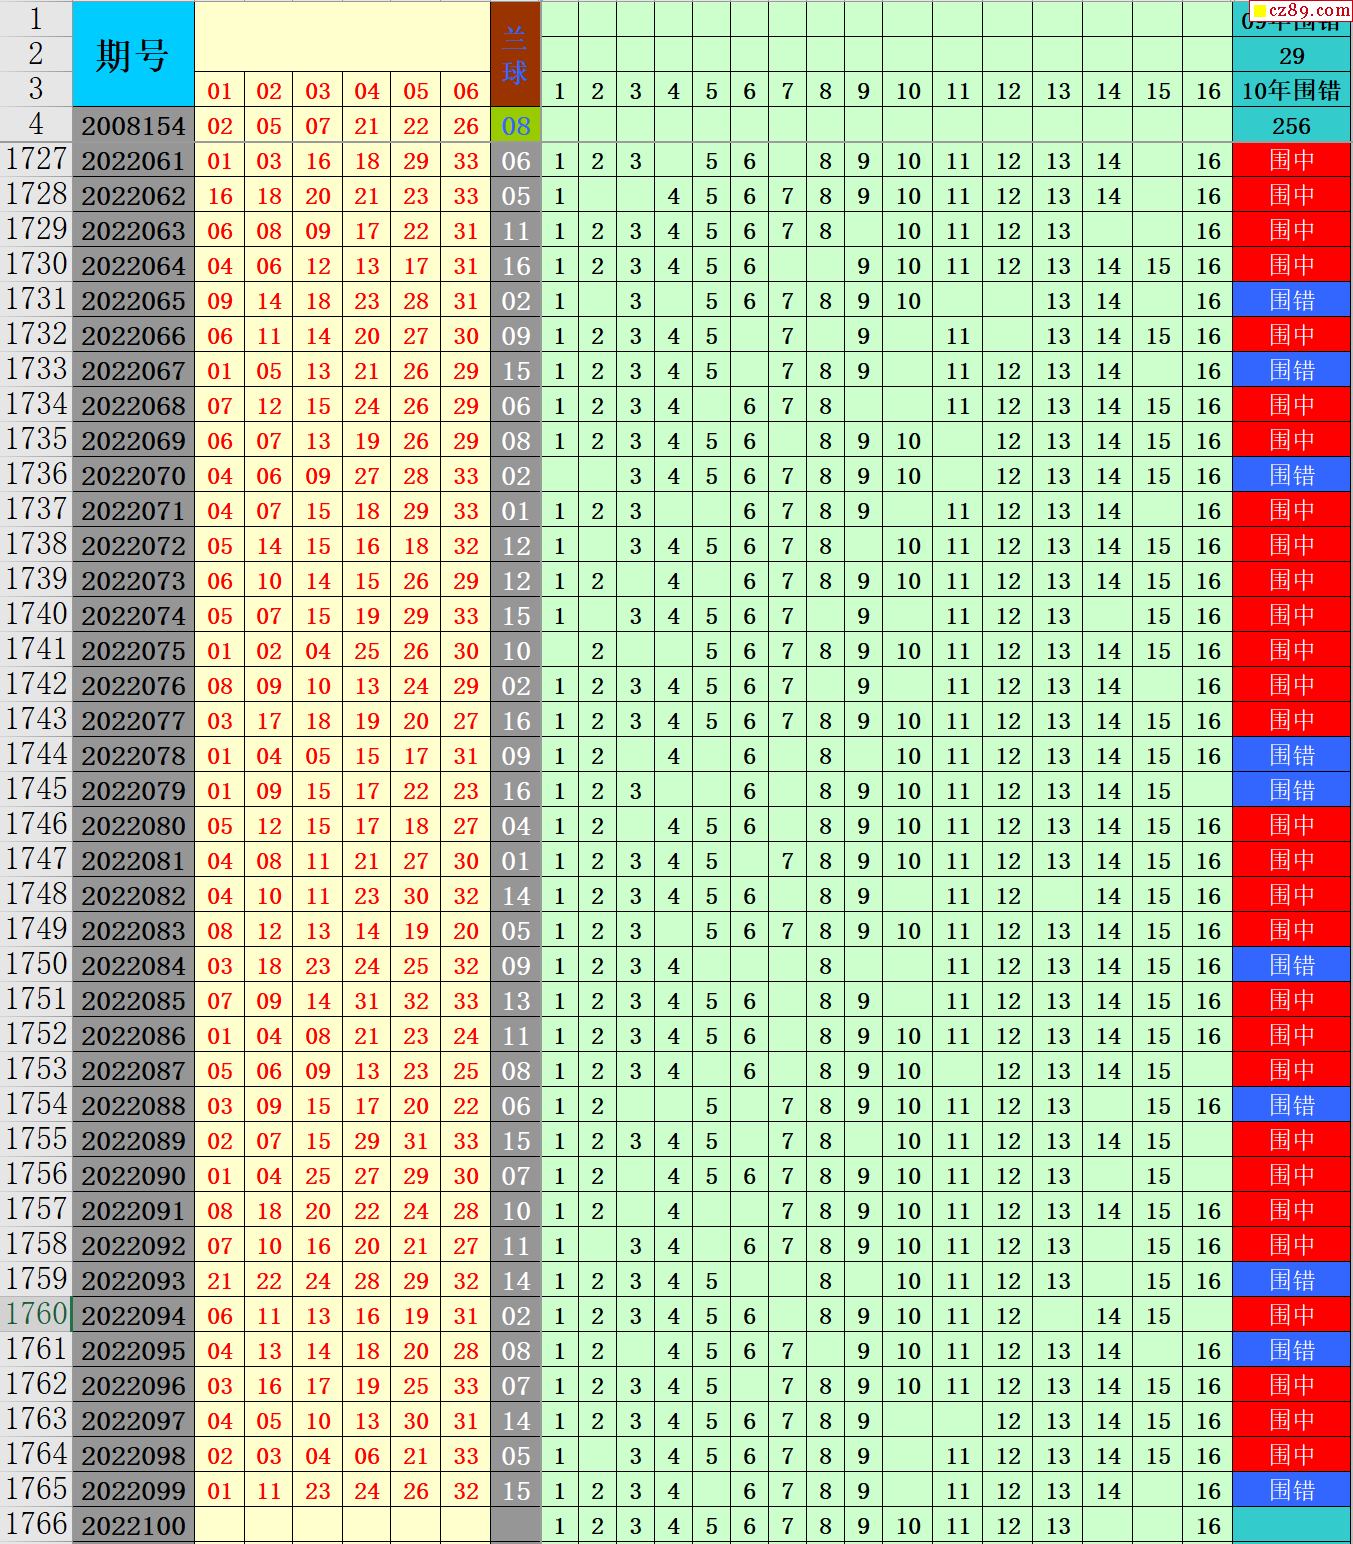Click the blue 围错 cell for period 2022065
Image resolution: width=1353 pixels, height=1544 pixels.
(x=1291, y=301)
